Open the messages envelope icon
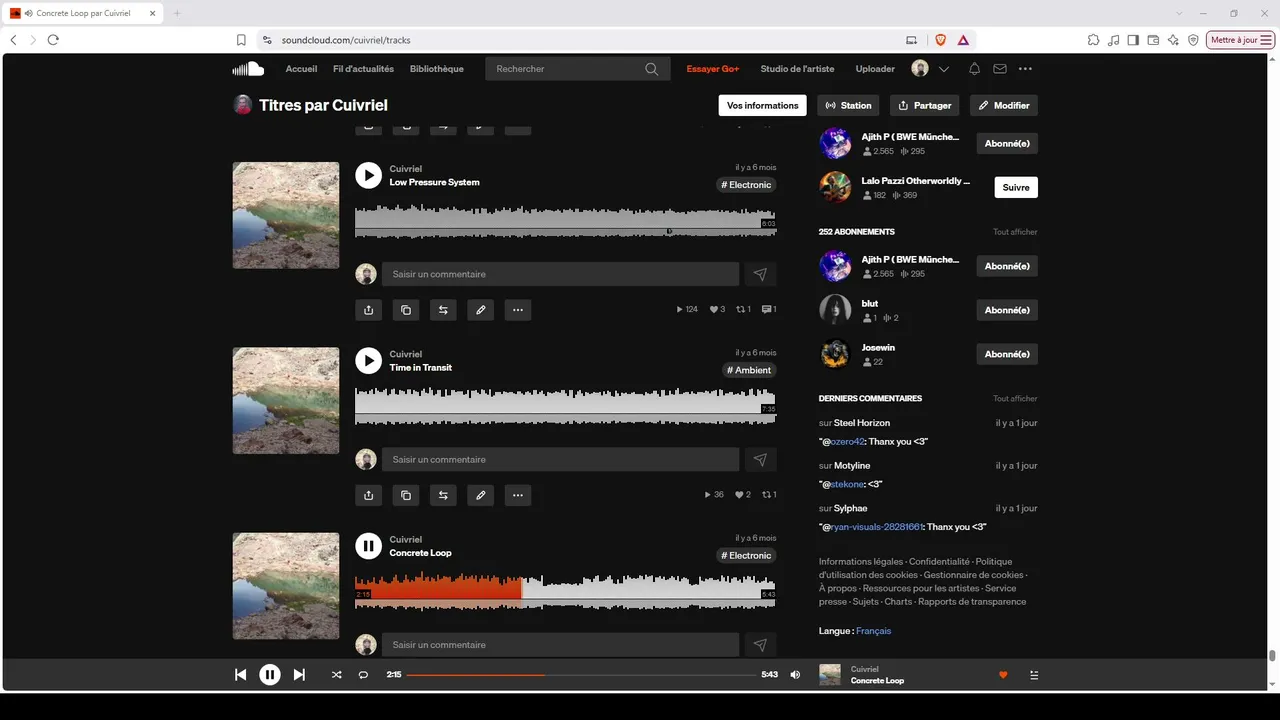The image size is (1280, 720). point(1000,69)
